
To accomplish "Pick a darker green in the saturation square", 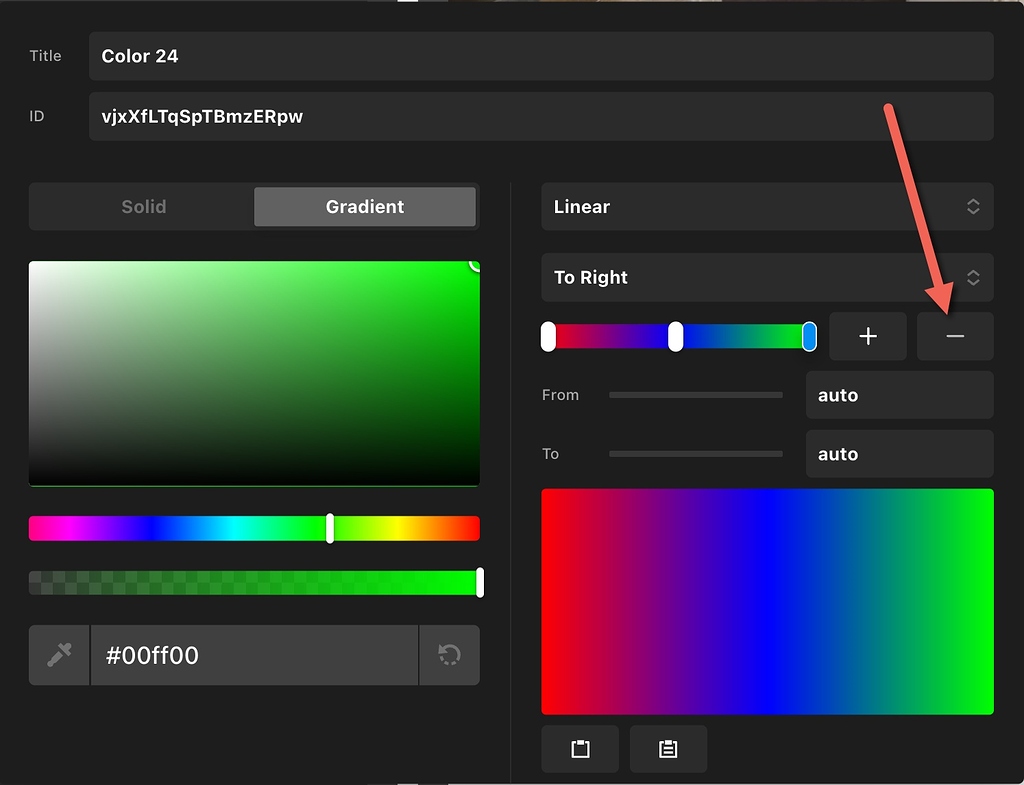I will 400,430.
